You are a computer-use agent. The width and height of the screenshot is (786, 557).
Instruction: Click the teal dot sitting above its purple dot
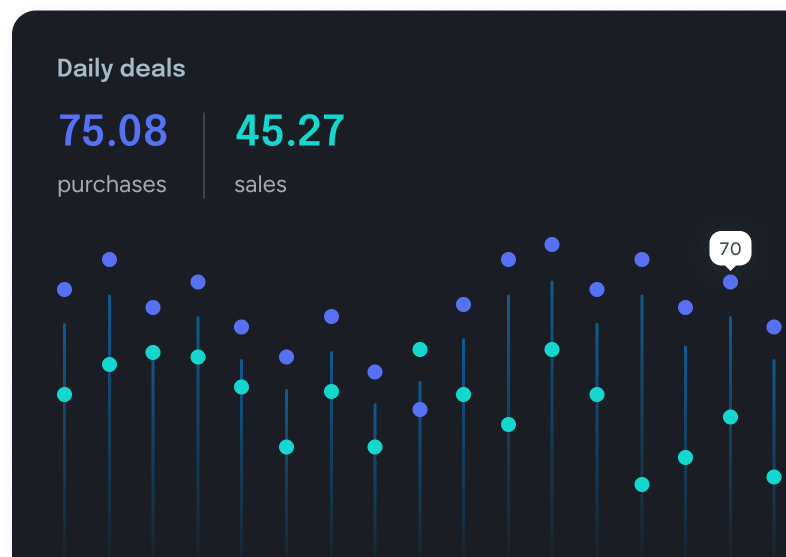420,349
